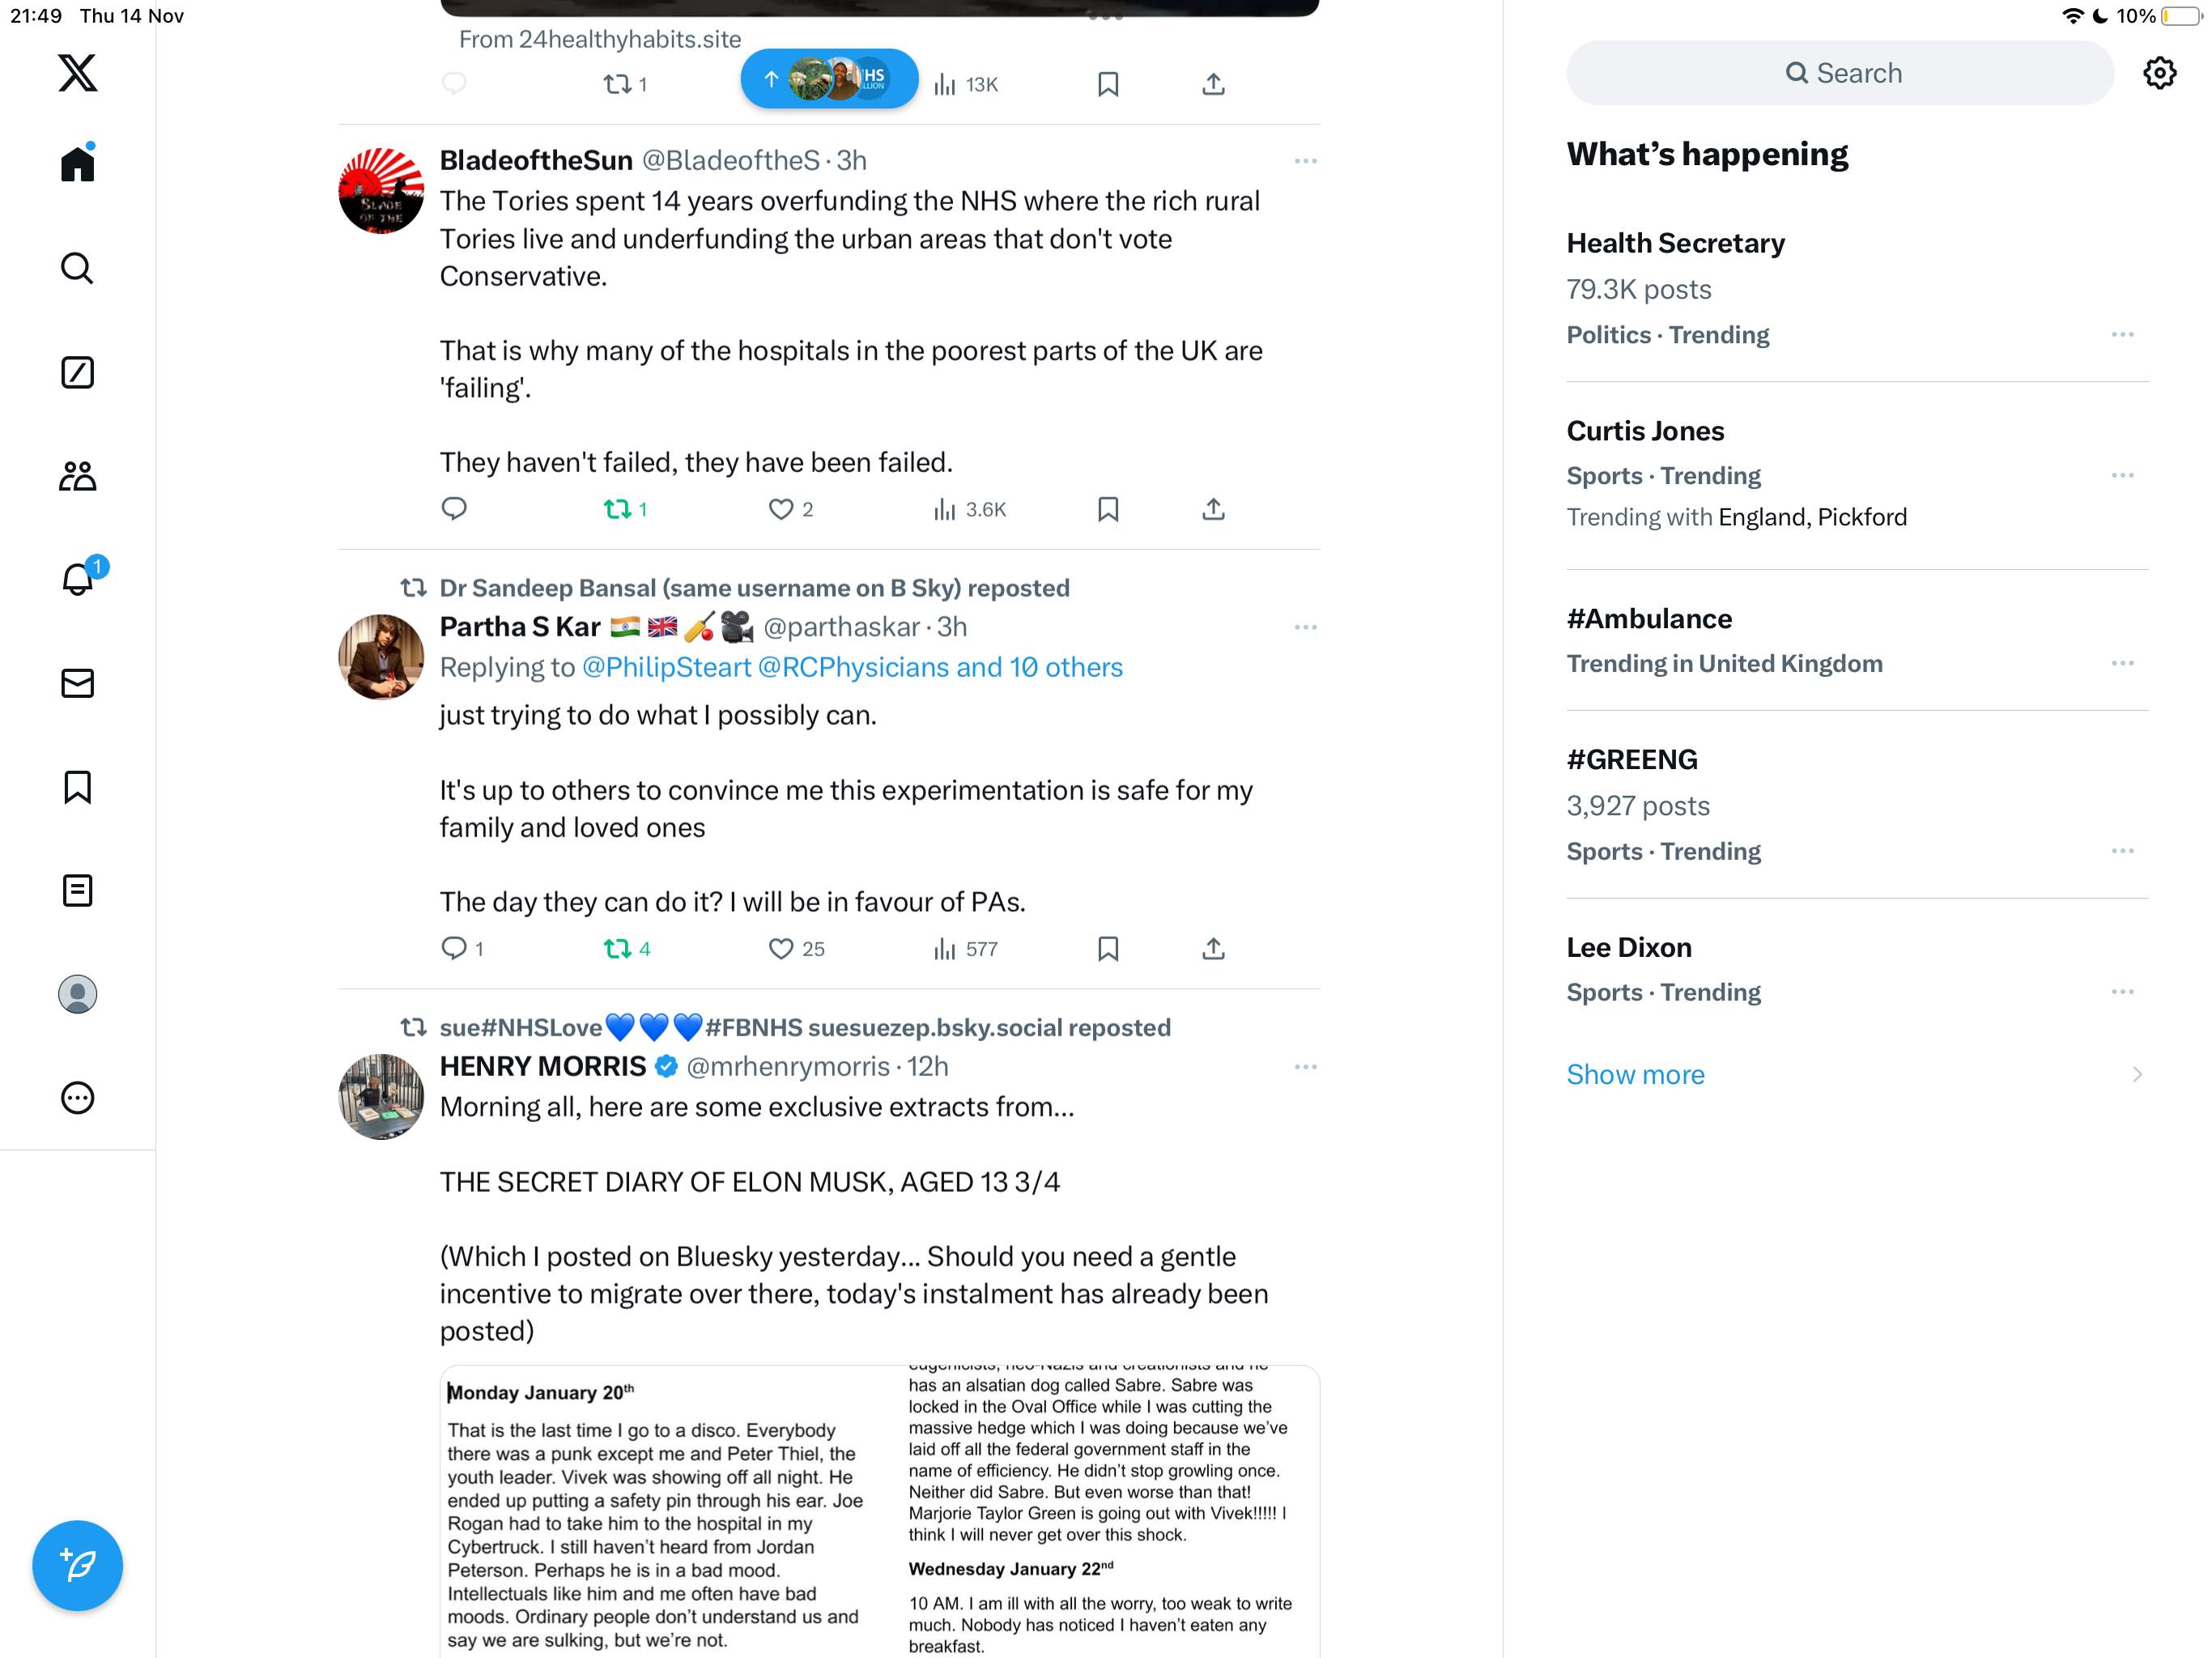Expand trends with Show more chevron

(2137, 1074)
